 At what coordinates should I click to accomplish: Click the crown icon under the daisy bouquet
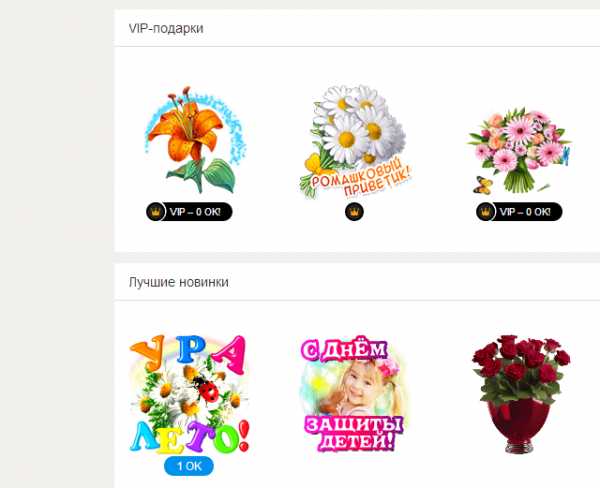tap(354, 212)
